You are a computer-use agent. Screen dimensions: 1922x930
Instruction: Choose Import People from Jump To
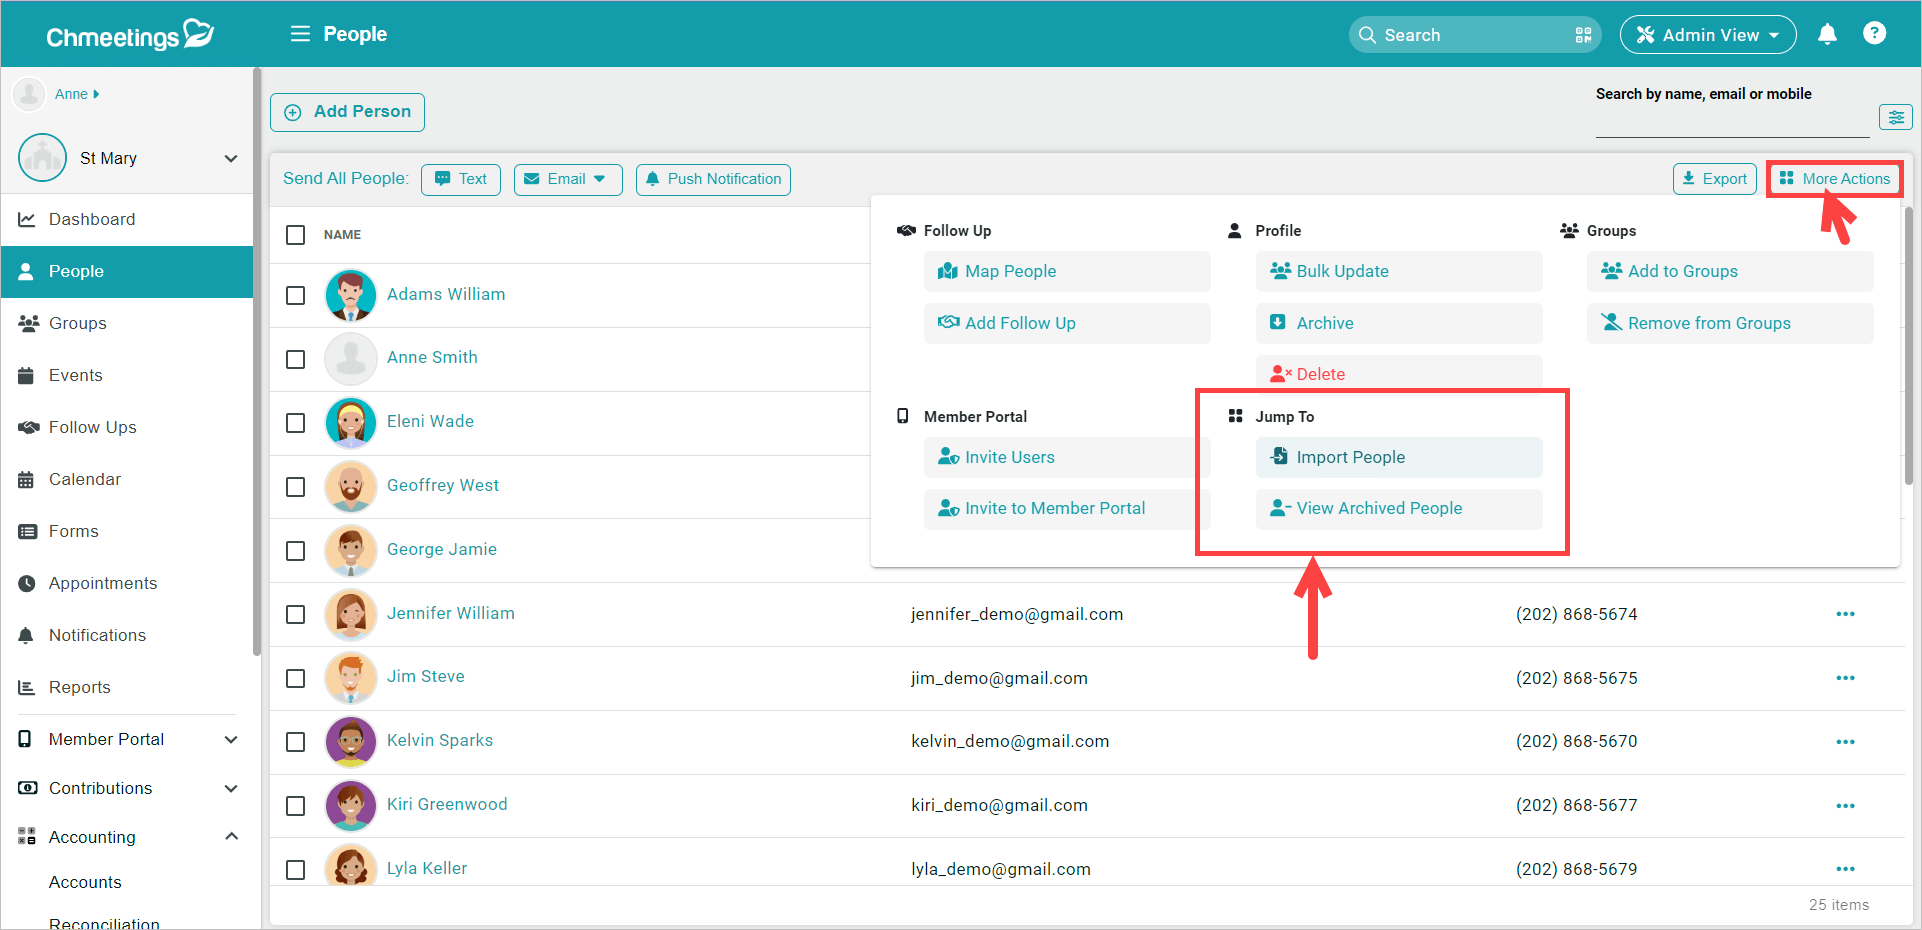(x=1398, y=457)
